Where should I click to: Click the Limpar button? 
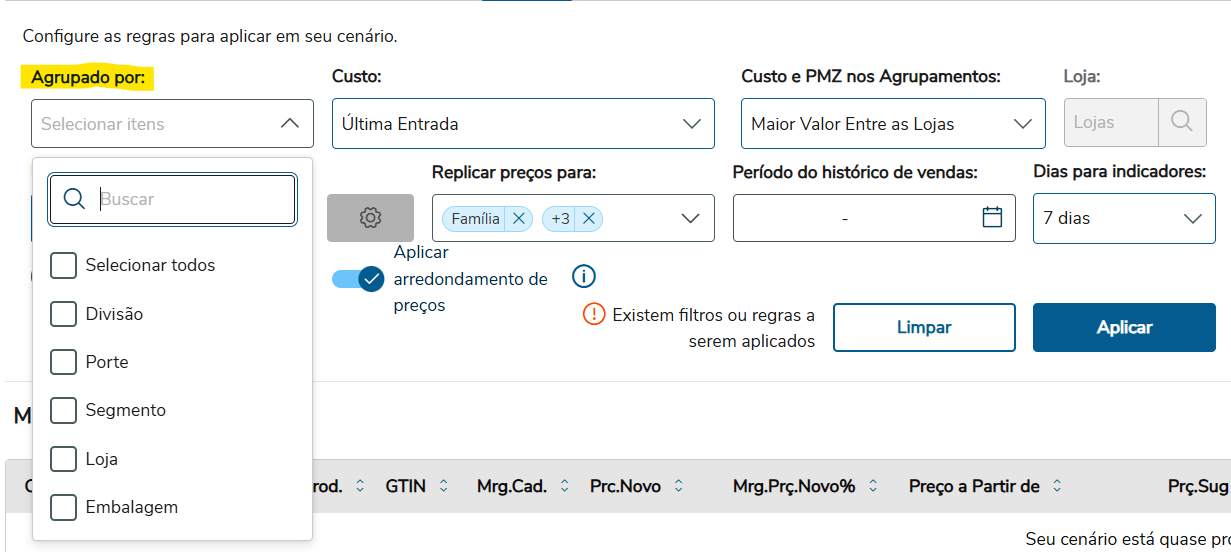tap(924, 327)
